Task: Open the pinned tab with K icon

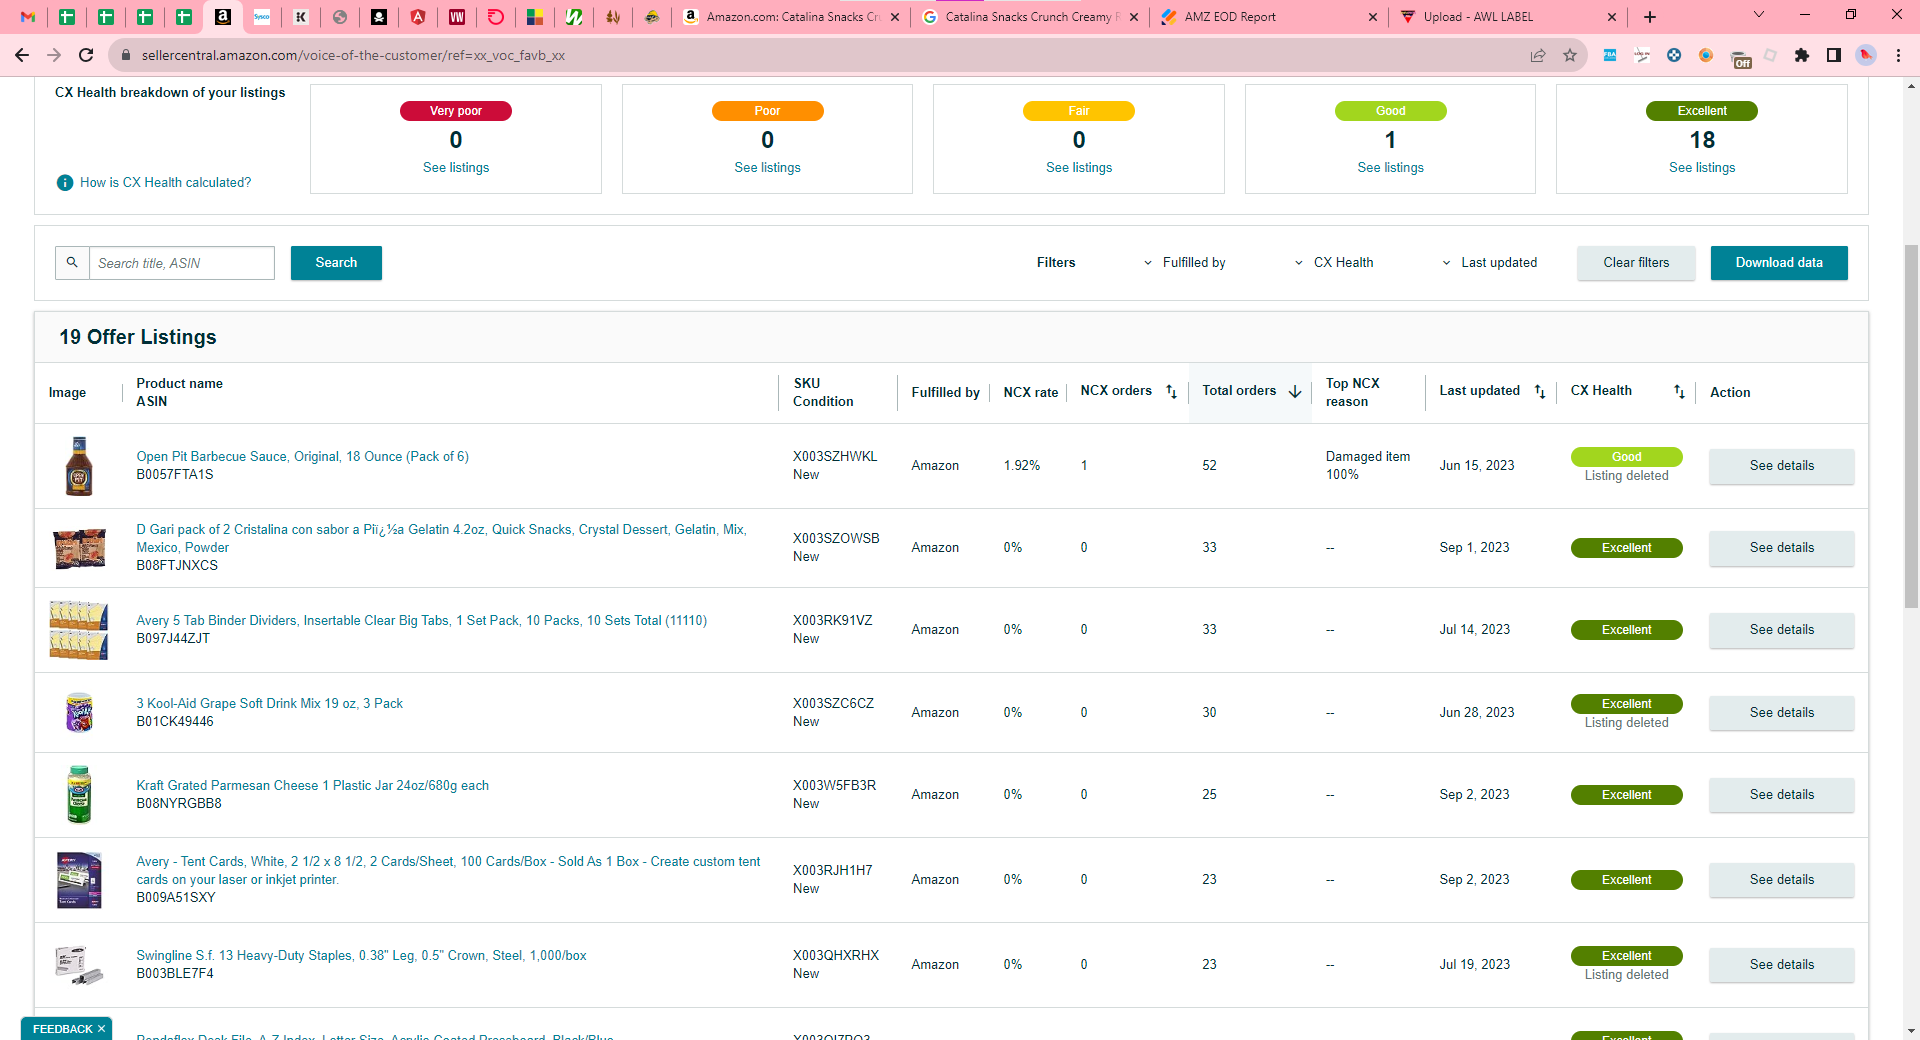Action: pos(301,17)
